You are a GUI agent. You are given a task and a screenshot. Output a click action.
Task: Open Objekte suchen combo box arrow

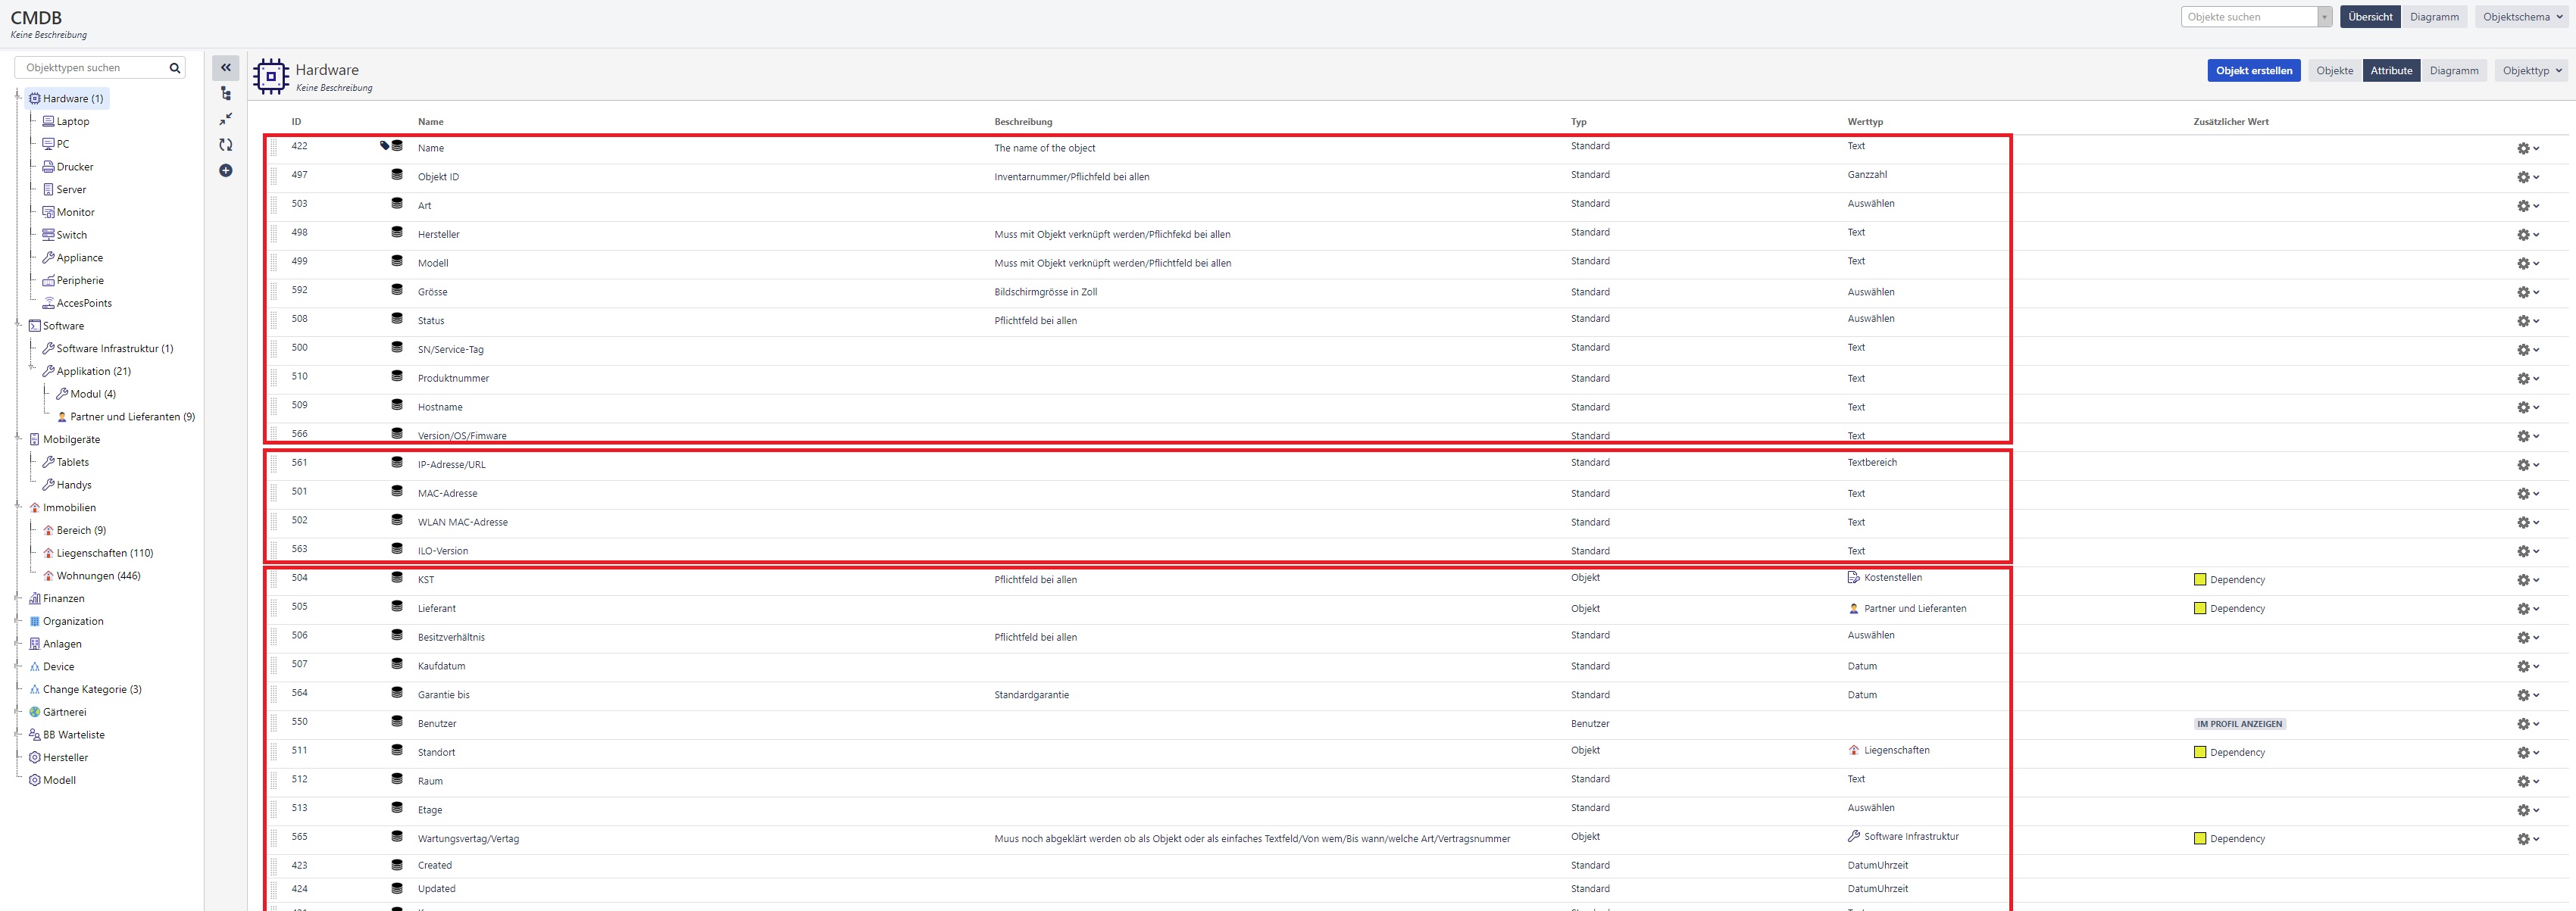pos(2325,17)
